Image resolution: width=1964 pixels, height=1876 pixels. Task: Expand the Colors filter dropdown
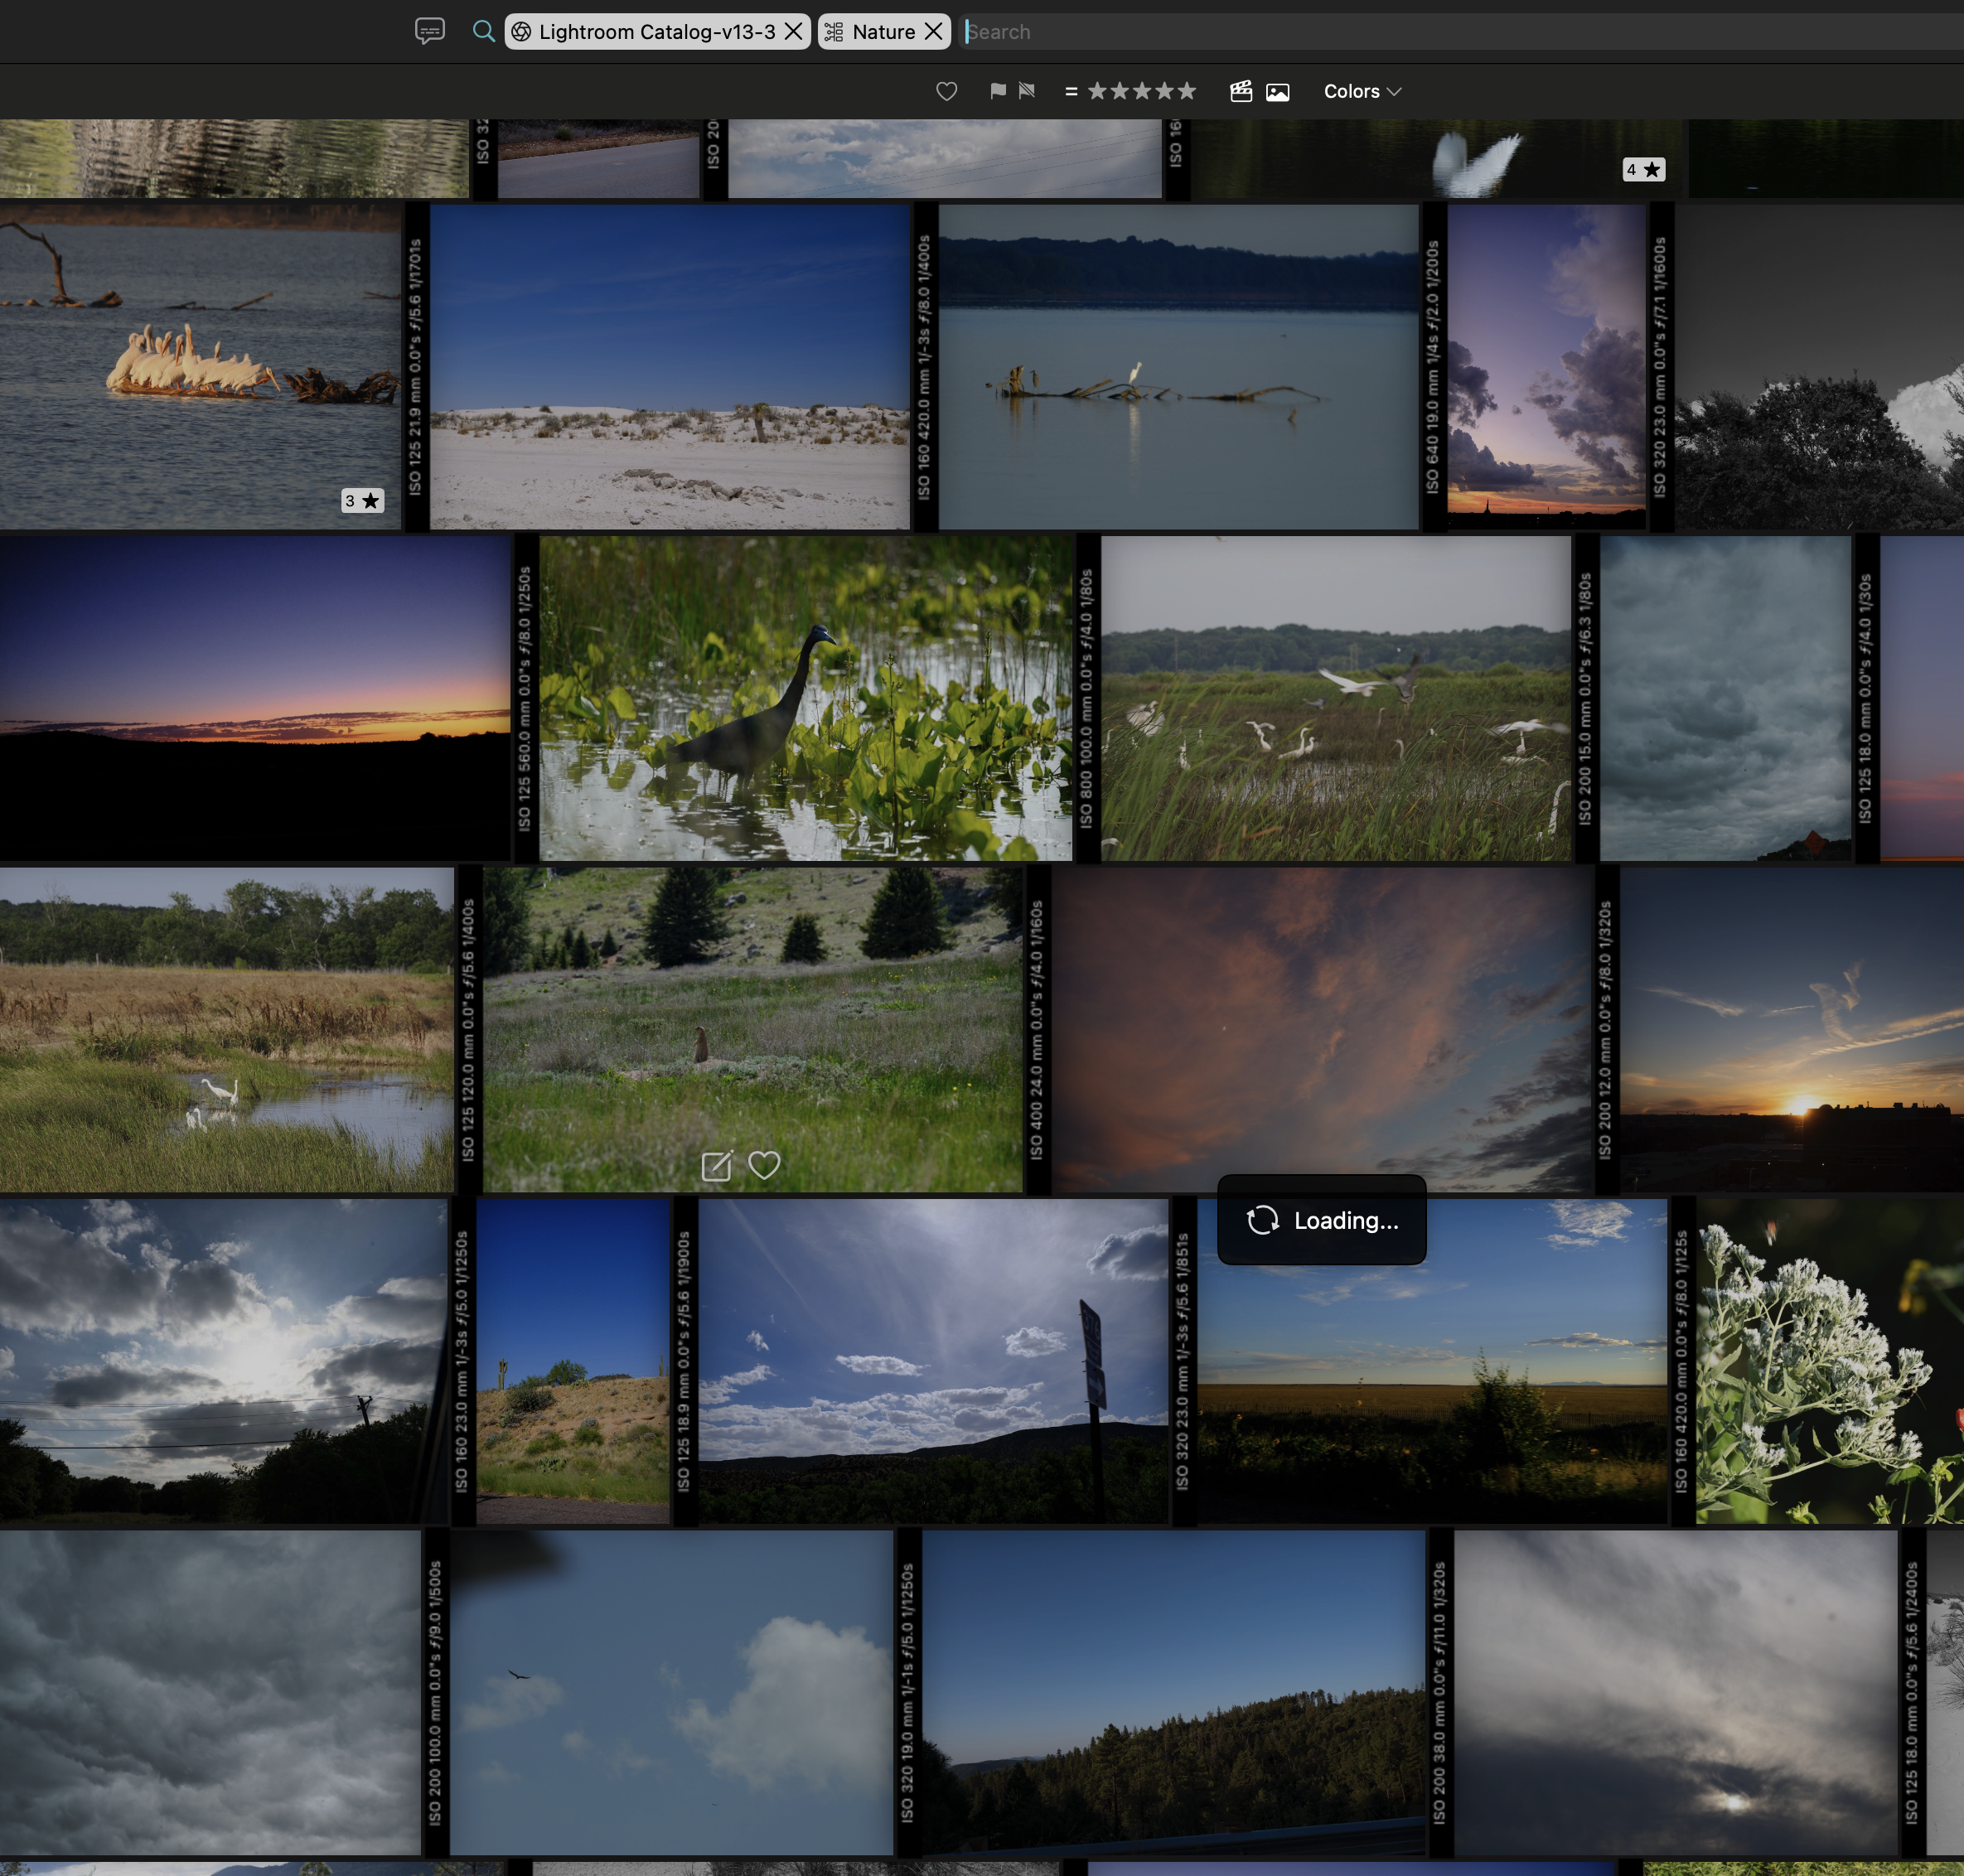click(x=1362, y=91)
